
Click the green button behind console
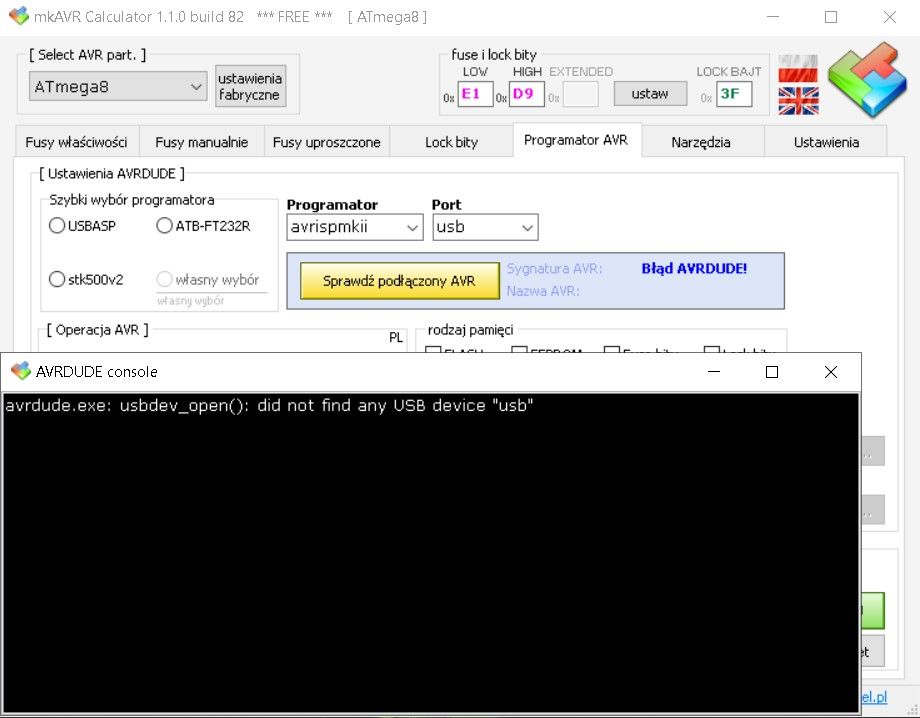[872, 610]
